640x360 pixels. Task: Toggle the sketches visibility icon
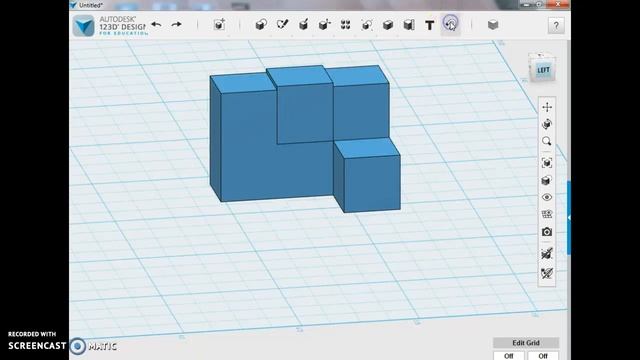547,273
